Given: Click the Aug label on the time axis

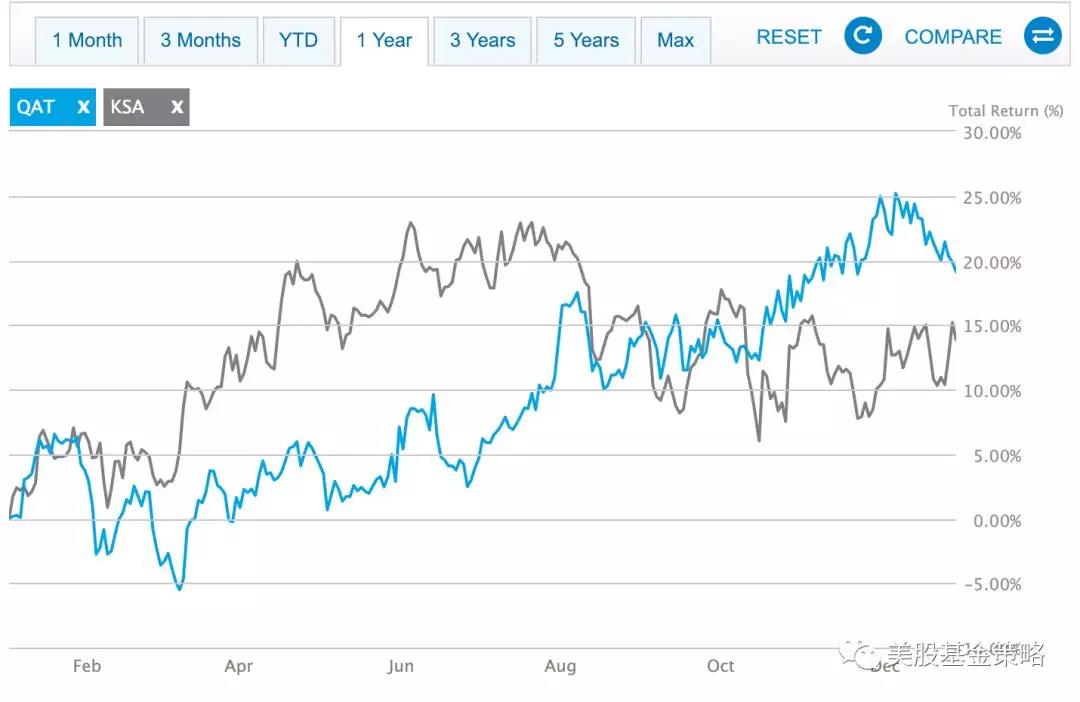Looking at the screenshot, I should point(560,667).
